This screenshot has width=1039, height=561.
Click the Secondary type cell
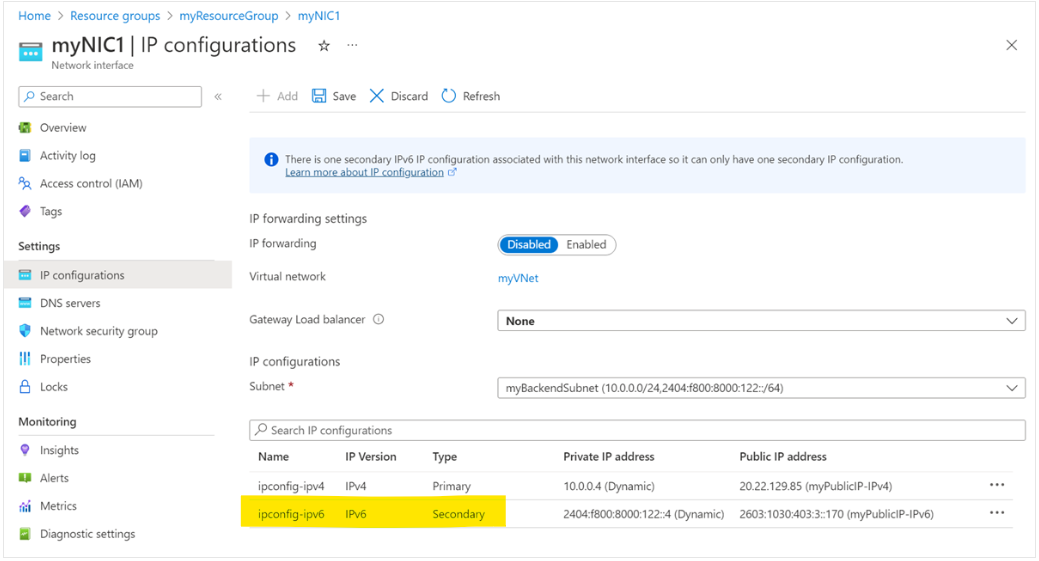pos(459,514)
